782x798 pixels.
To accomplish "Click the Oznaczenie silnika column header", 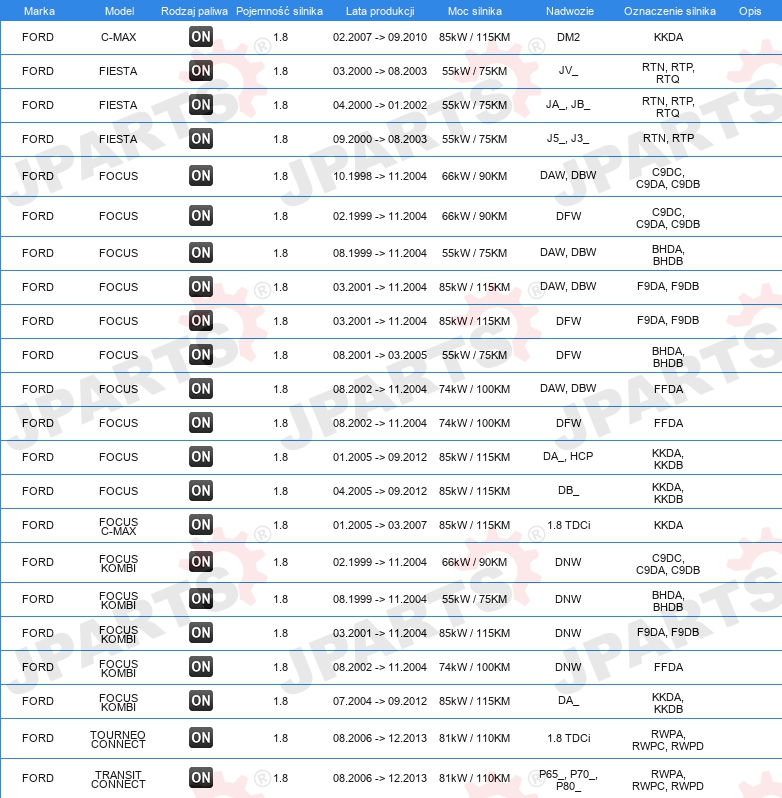I will [670, 11].
